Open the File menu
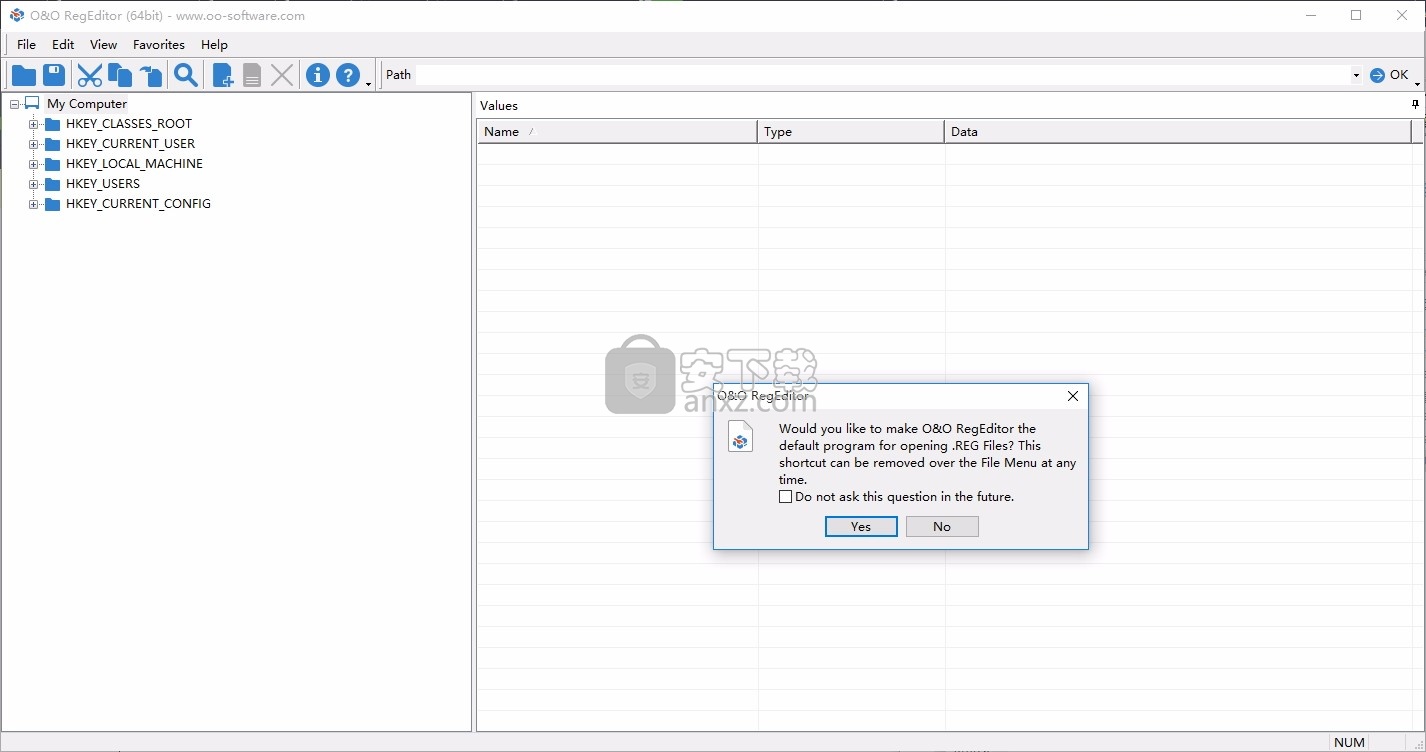The image size is (1426, 752). coord(26,44)
